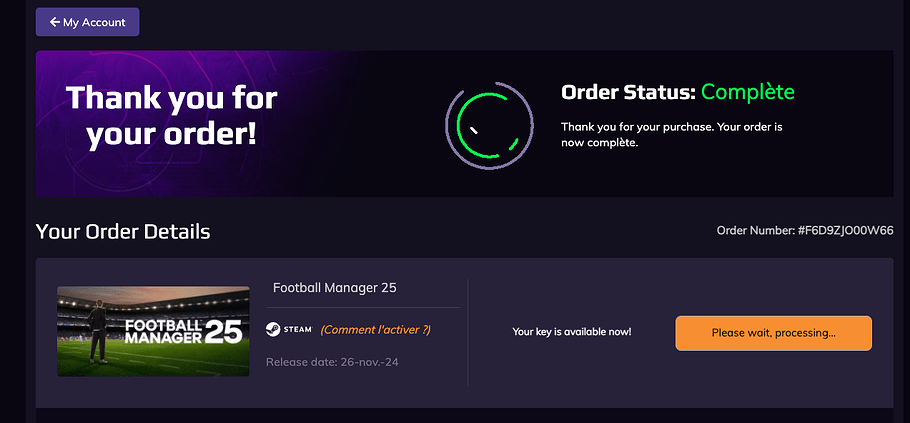Click the STEAM wordmark next to the logo
This screenshot has width=910, height=423.
click(298, 330)
